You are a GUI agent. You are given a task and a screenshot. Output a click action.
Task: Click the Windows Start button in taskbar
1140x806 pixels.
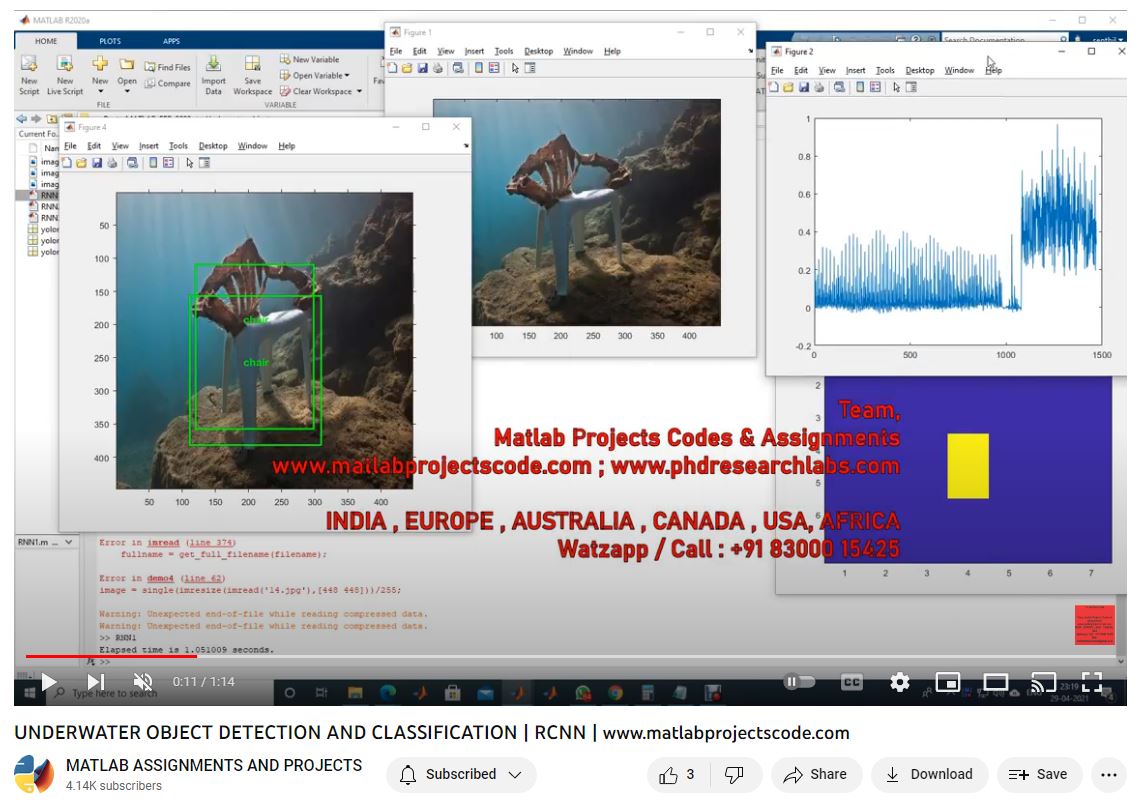[29, 693]
